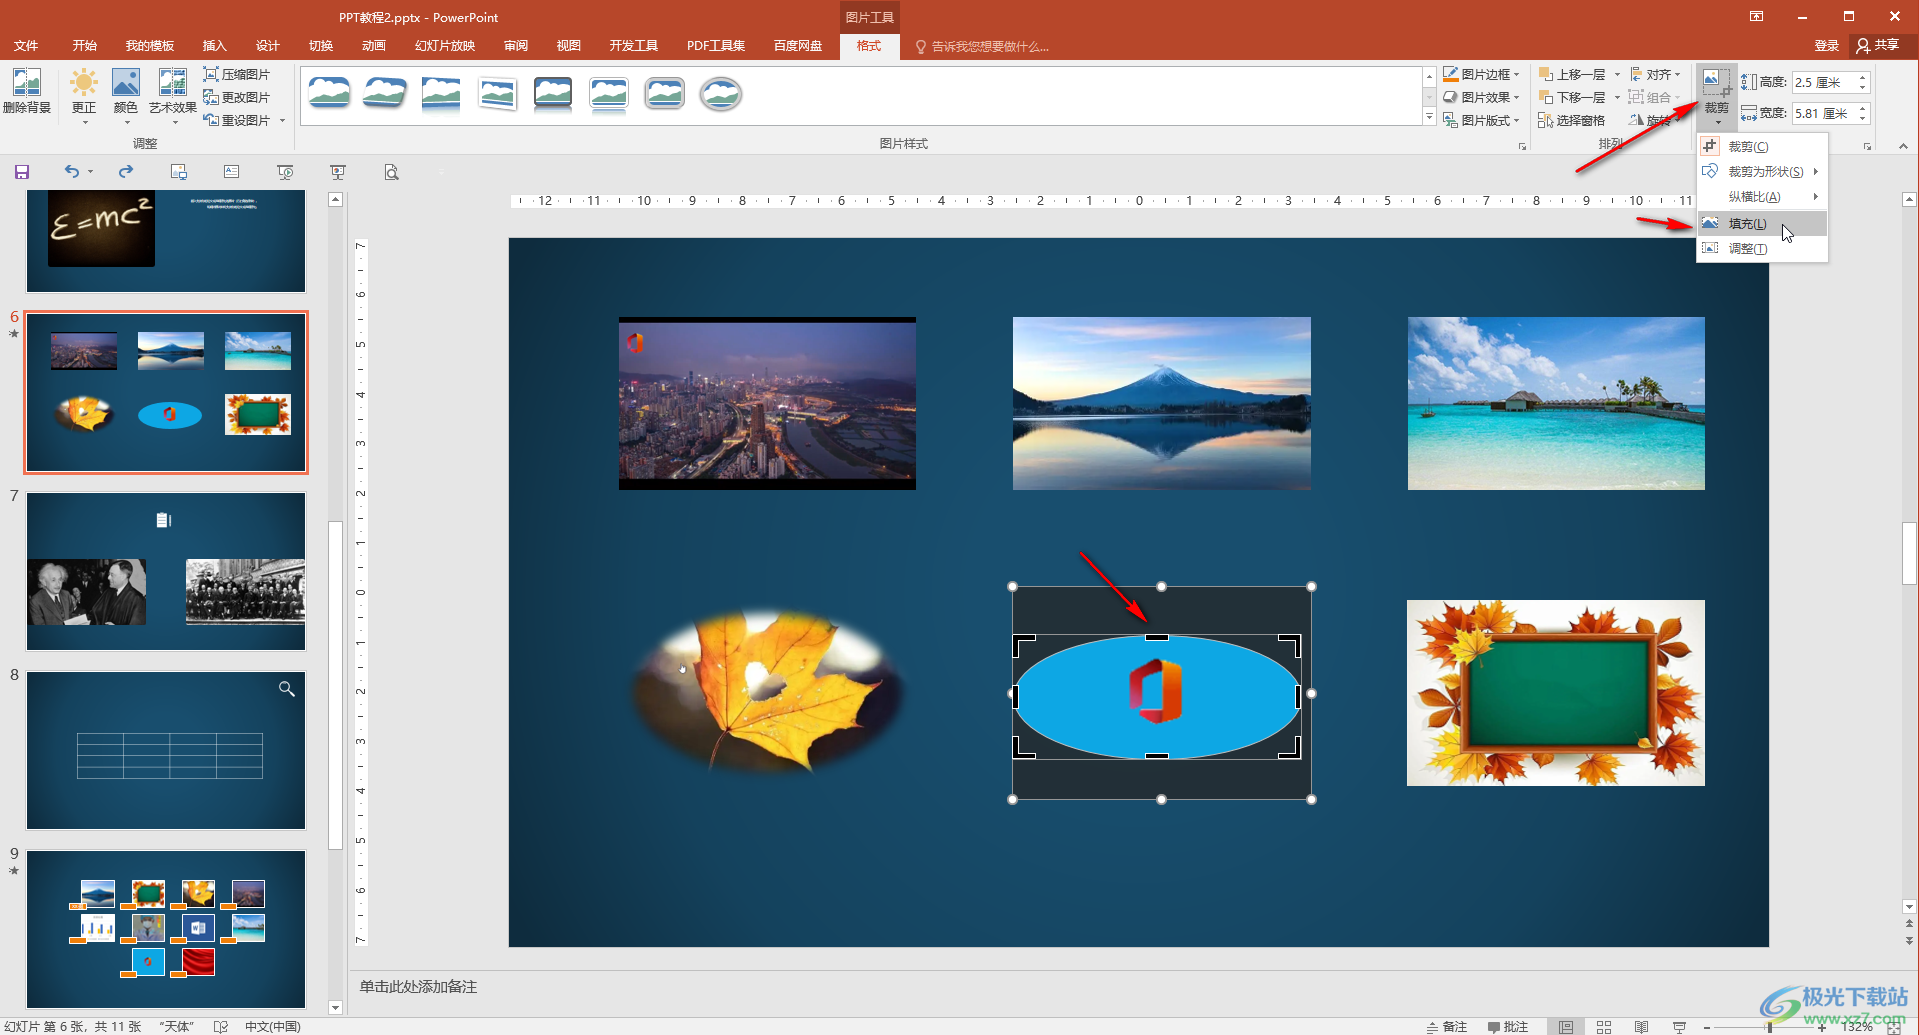Click the print preview magnifier icon
1919x1035 pixels.
[392, 172]
